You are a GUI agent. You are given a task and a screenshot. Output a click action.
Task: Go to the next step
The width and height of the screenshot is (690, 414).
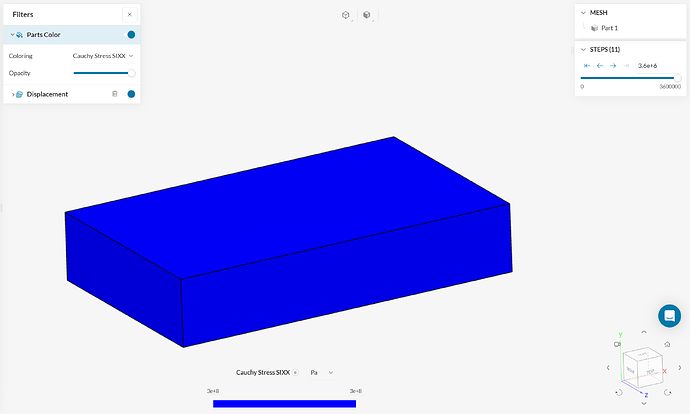click(613, 66)
